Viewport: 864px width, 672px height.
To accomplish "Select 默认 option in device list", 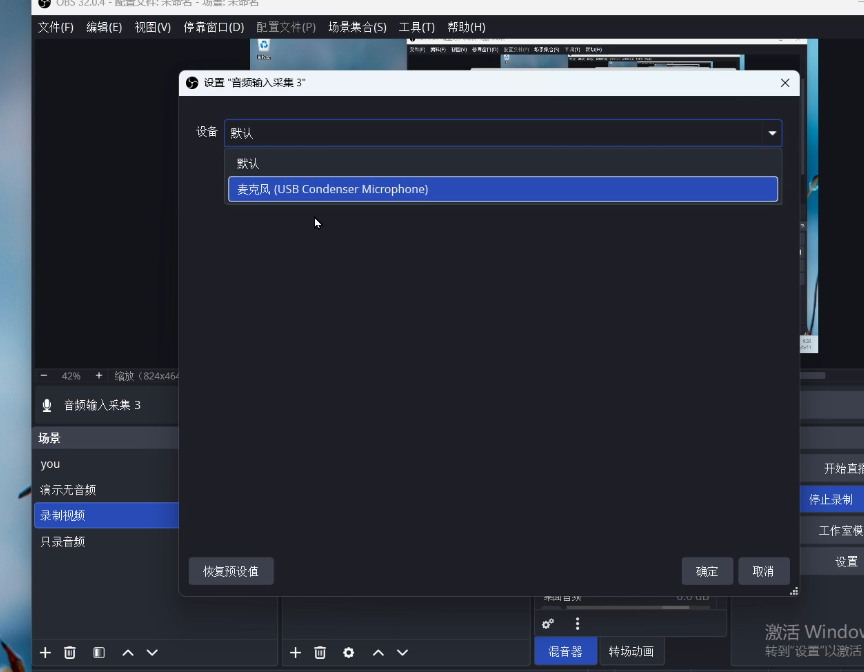I will click(503, 164).
